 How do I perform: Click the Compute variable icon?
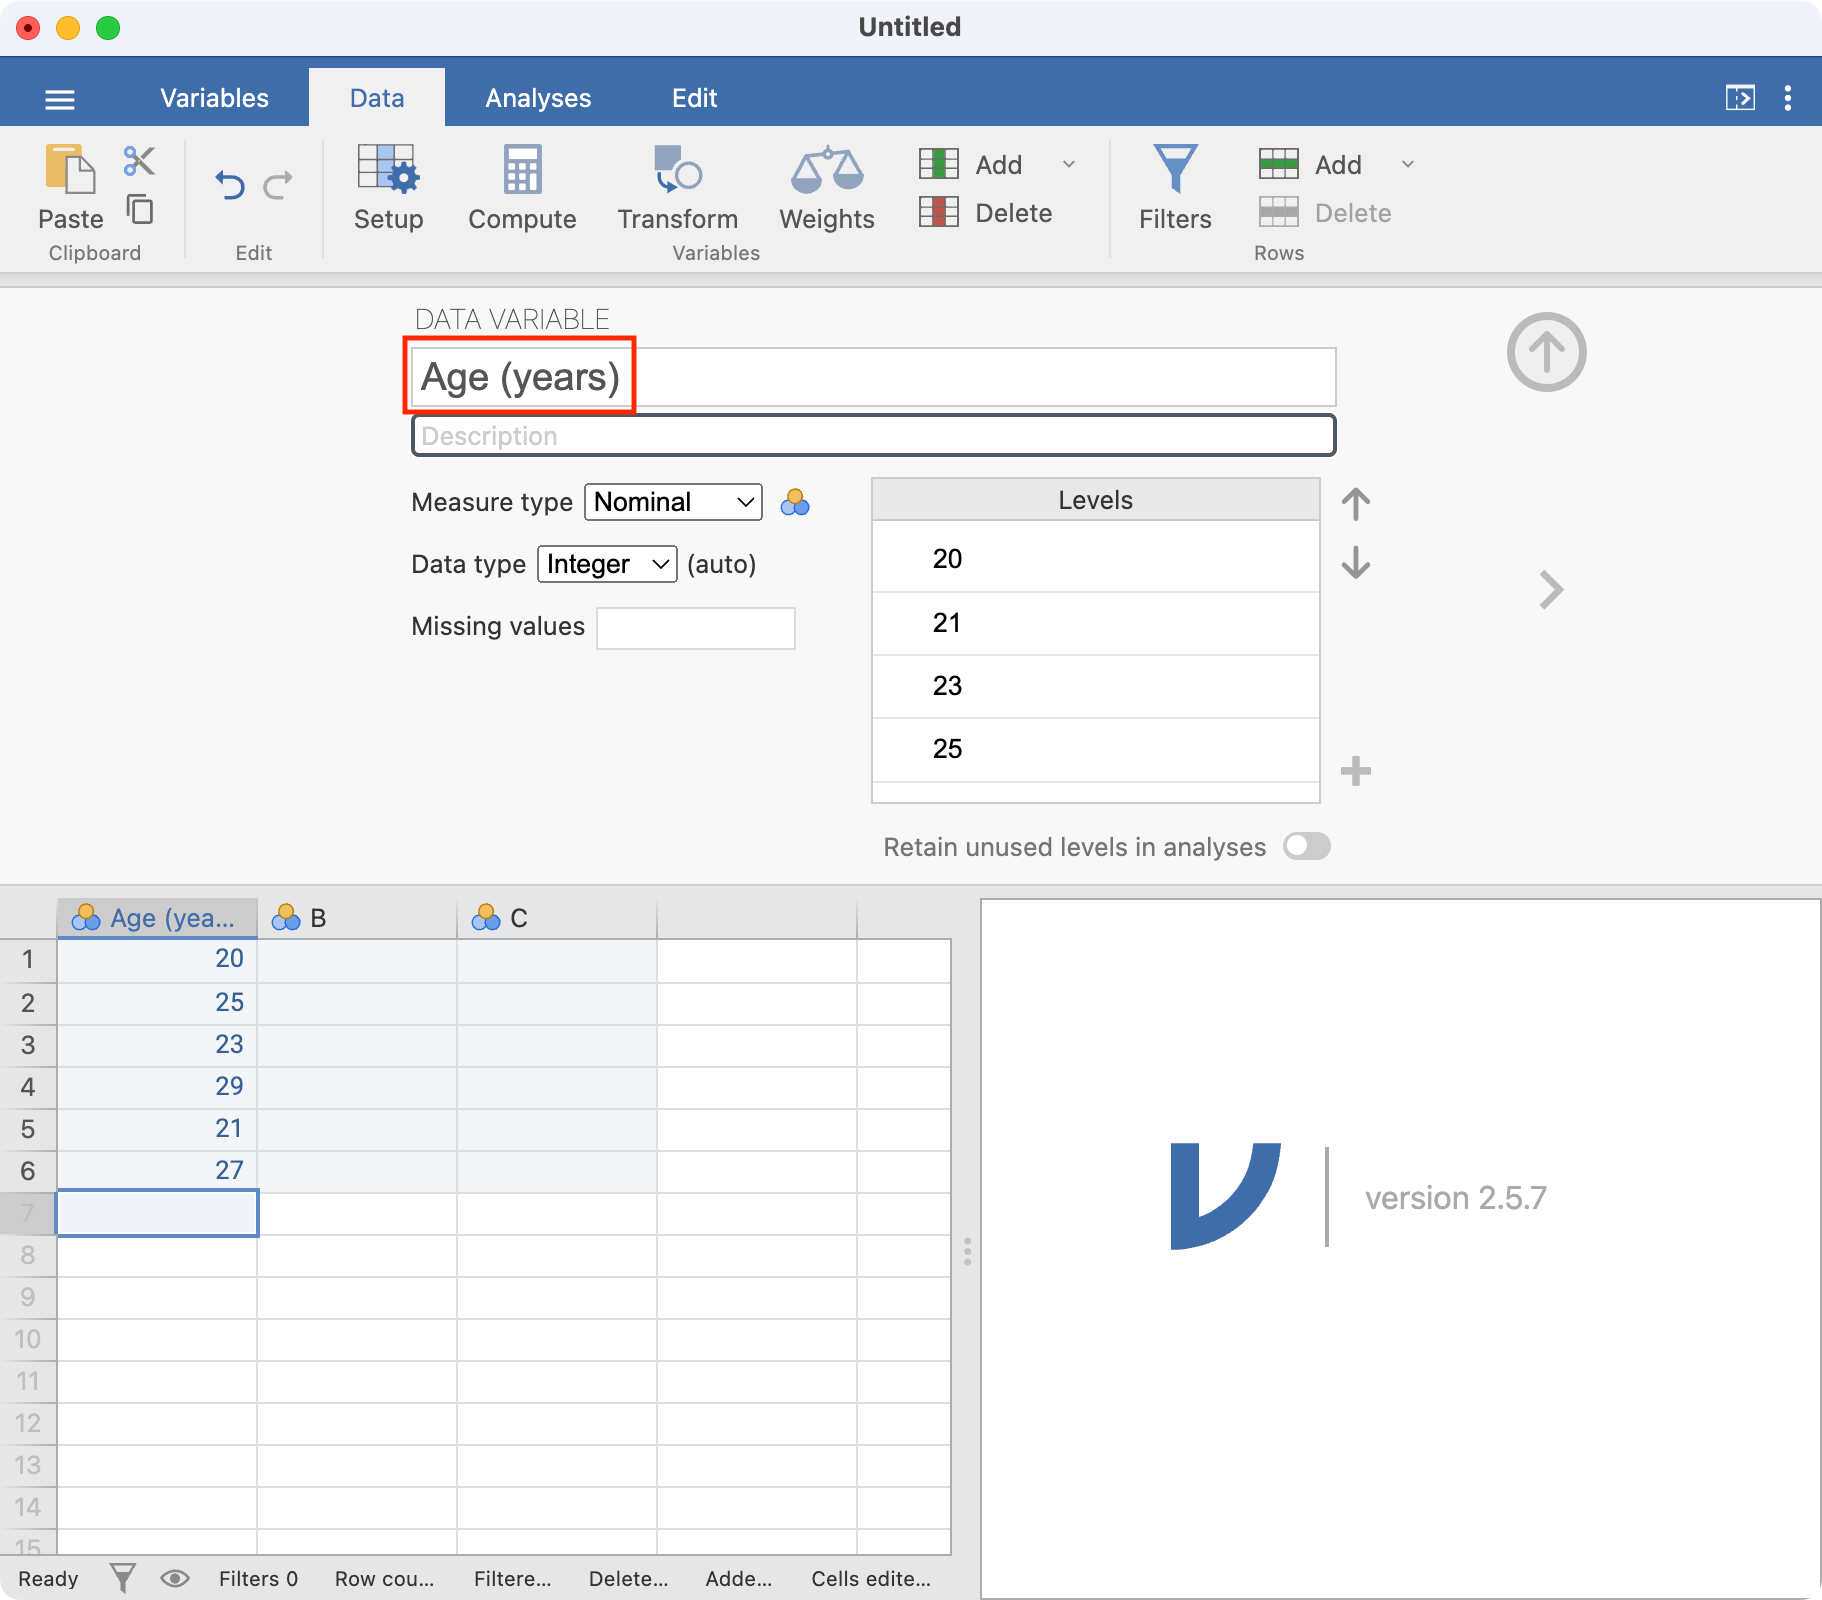(x=522, y=170)
